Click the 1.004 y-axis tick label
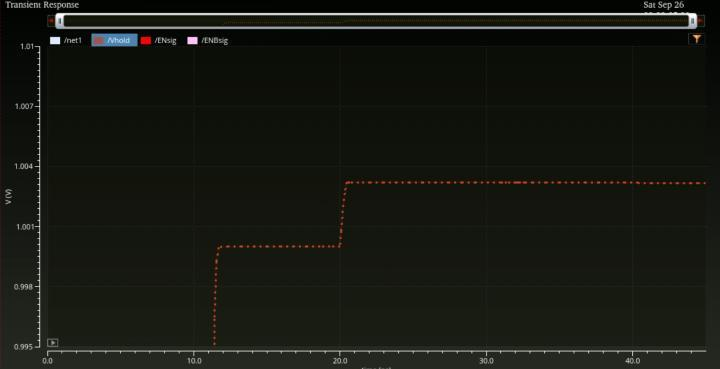 (x=25, y=166)
